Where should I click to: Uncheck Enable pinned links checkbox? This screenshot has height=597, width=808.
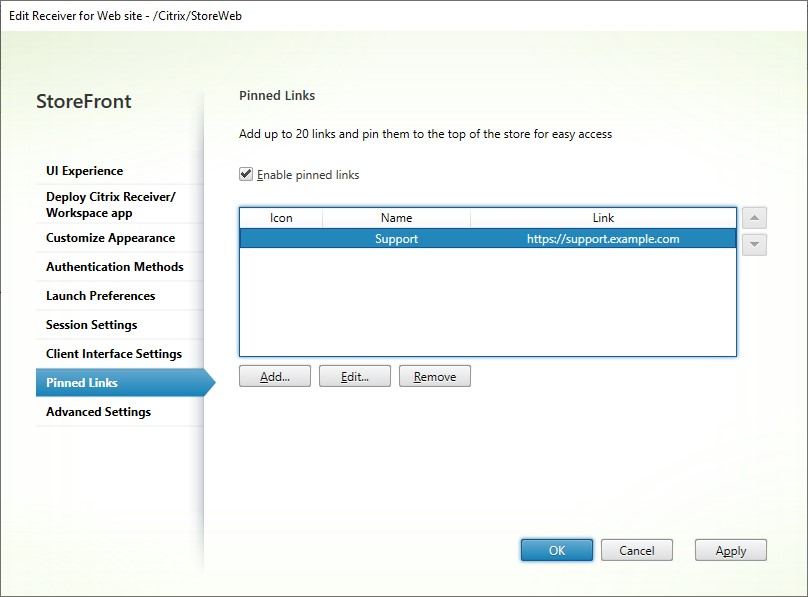246,174
